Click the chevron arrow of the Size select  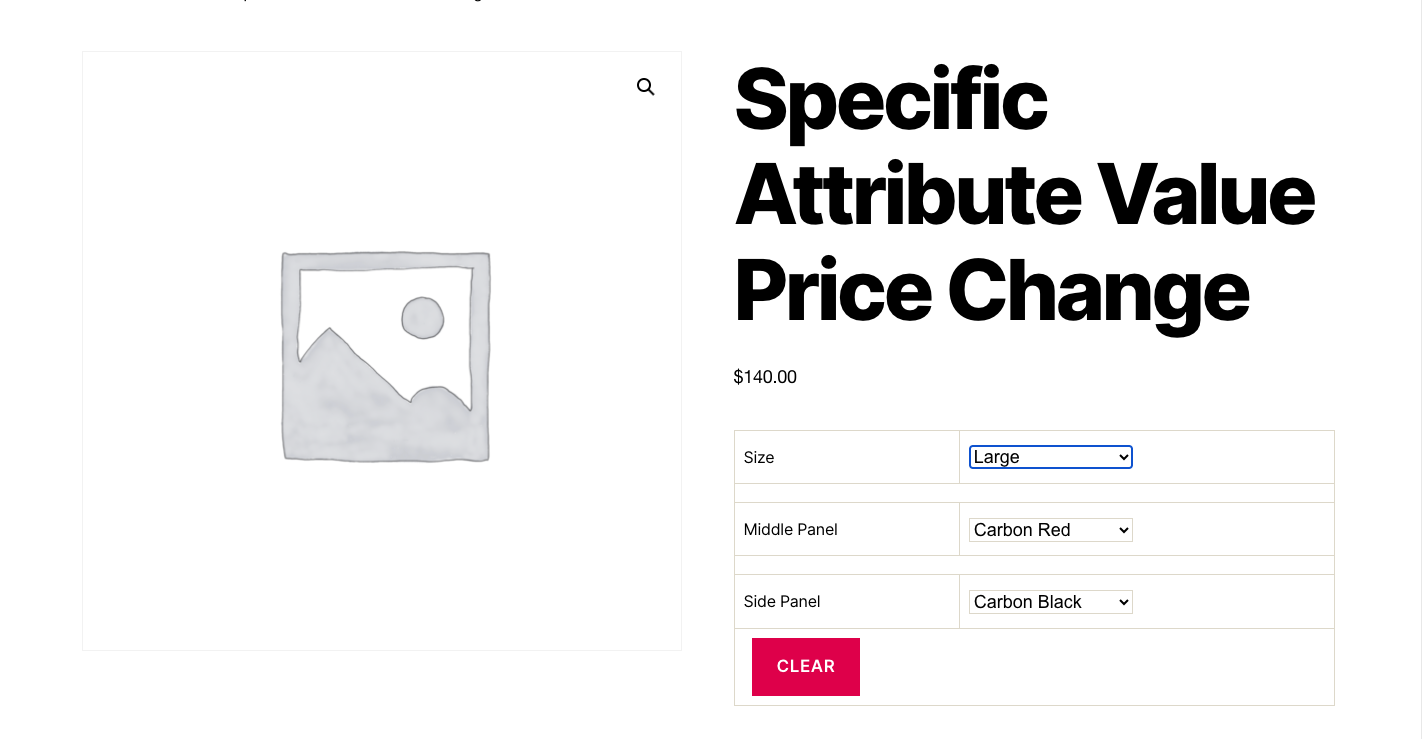point(1124,457)
